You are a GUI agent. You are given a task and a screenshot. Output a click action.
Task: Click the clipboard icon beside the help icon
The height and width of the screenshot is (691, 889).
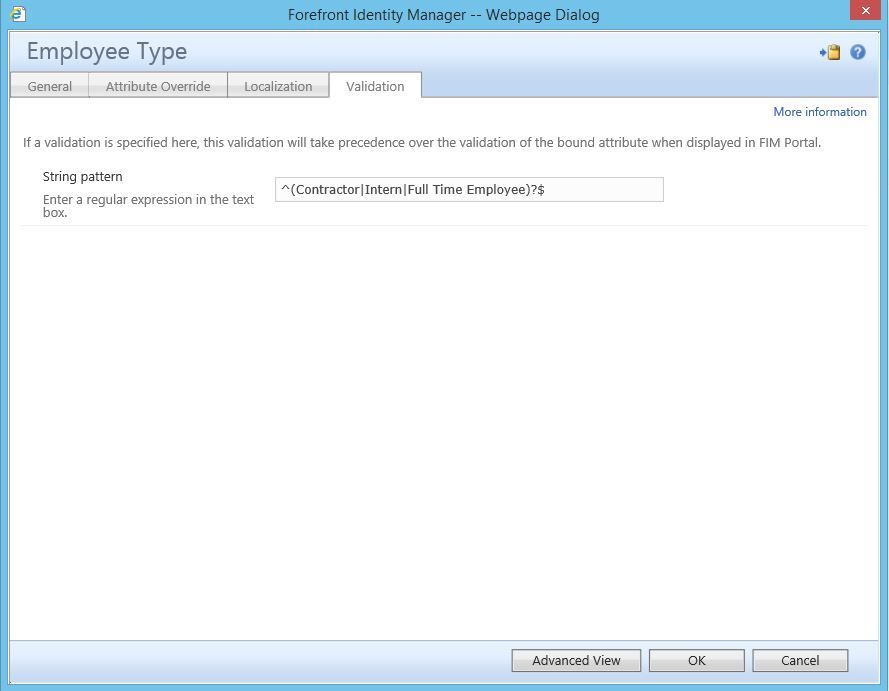click(830, 52)
